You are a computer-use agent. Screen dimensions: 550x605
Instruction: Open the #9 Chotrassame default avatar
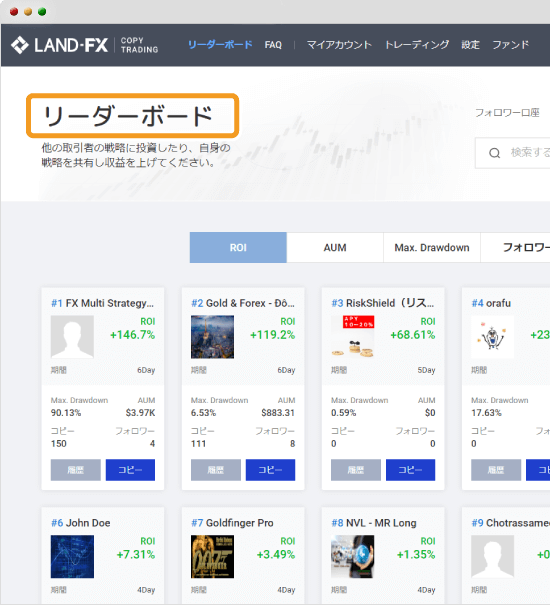click(x=492, y=556)
